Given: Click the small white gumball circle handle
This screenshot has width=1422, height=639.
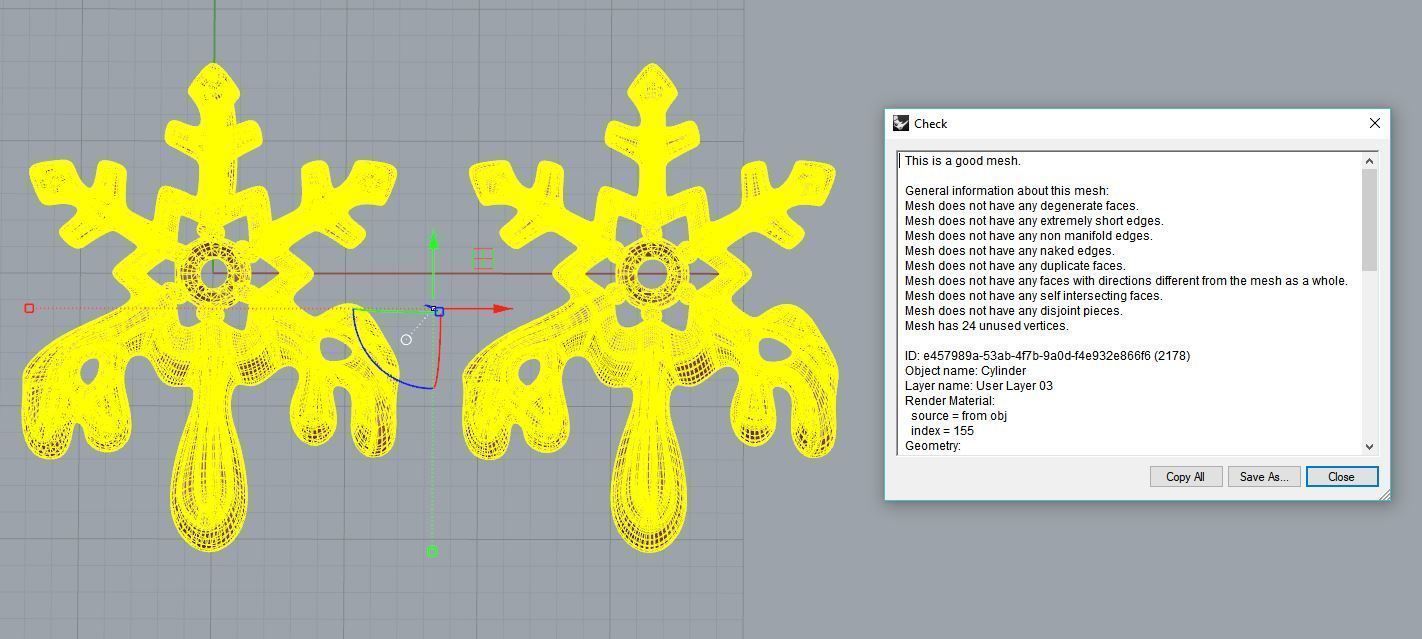Looking at the screenshot, I should (406, 340).
